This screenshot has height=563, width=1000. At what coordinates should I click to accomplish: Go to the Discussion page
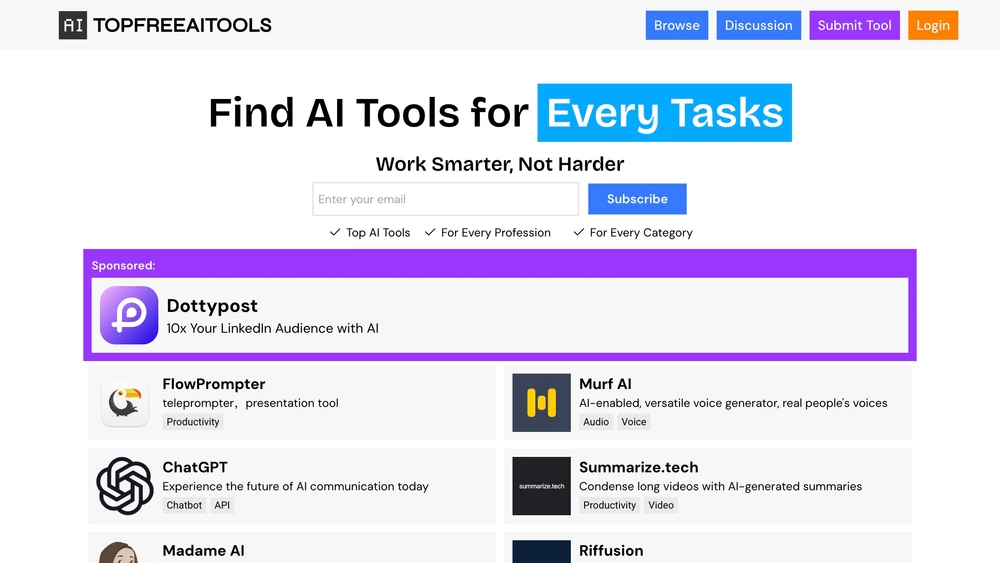[x=758, y=26]
